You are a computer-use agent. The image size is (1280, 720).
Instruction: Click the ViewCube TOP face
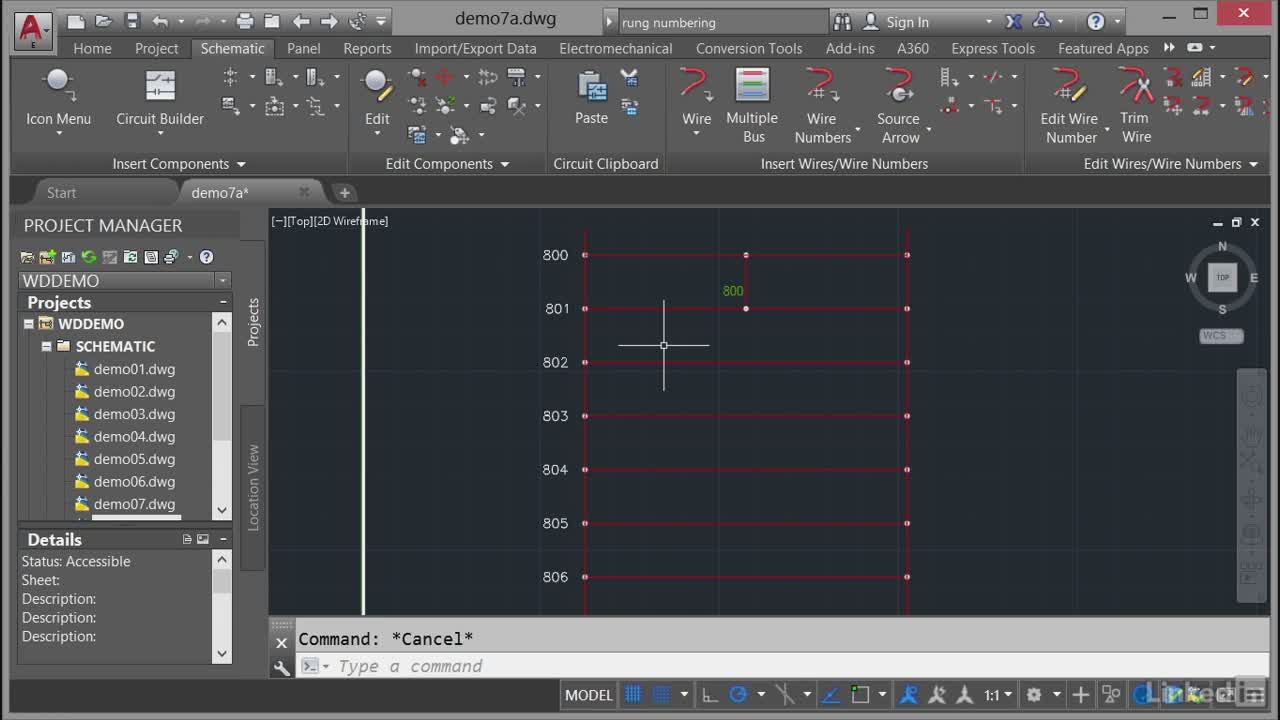(1222, 277)
